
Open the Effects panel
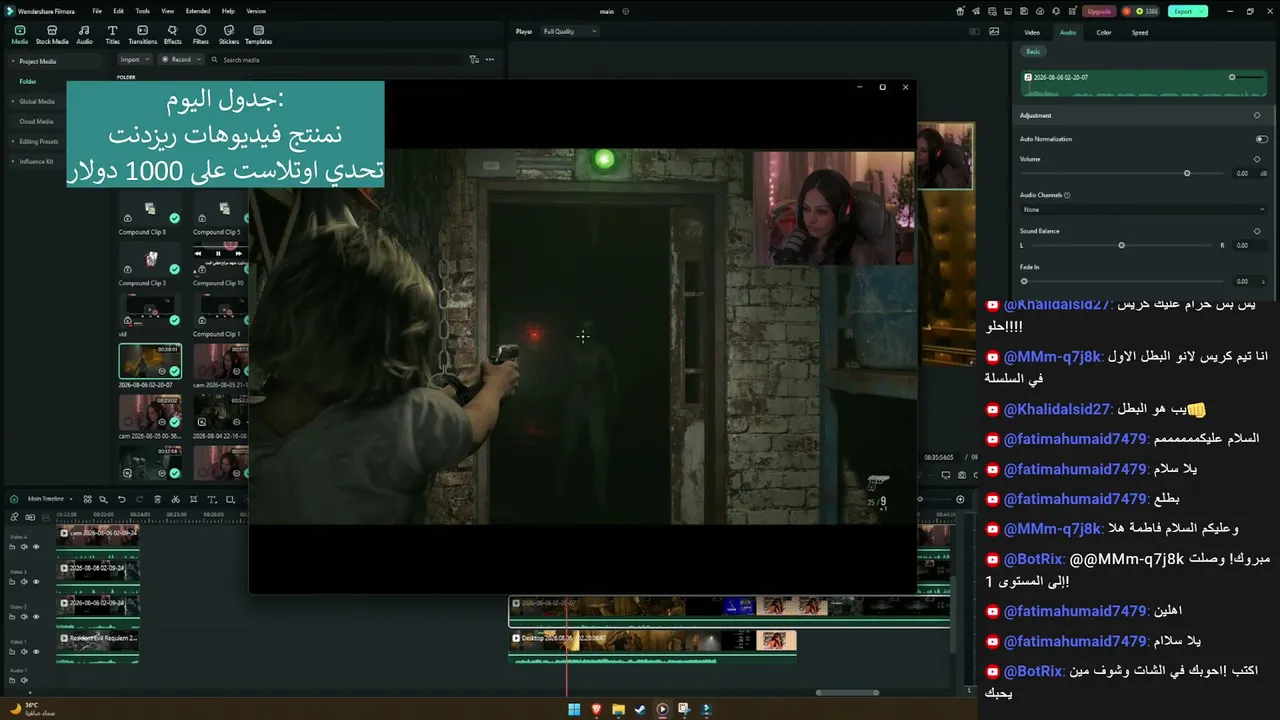(x=173, y=35)
